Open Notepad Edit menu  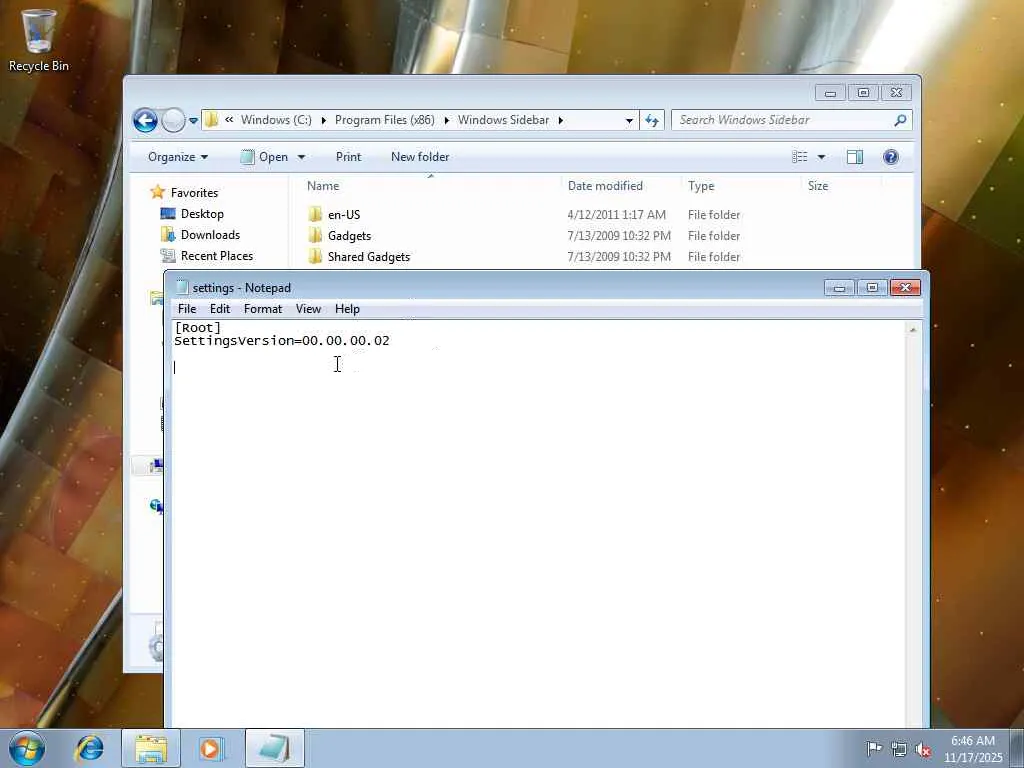(219, 309)
